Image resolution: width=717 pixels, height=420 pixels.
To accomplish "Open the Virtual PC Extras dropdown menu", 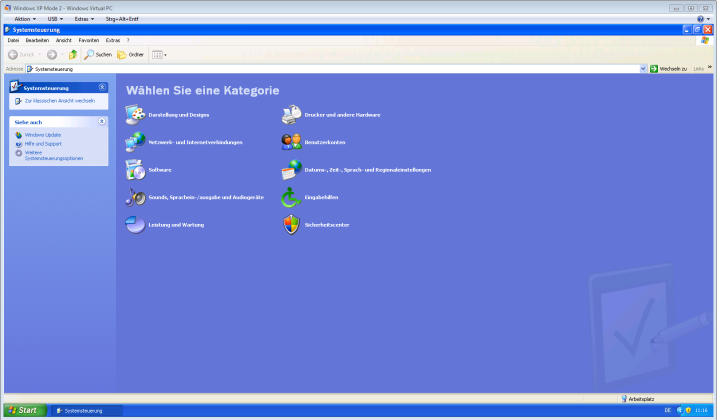I will [84, 19].
